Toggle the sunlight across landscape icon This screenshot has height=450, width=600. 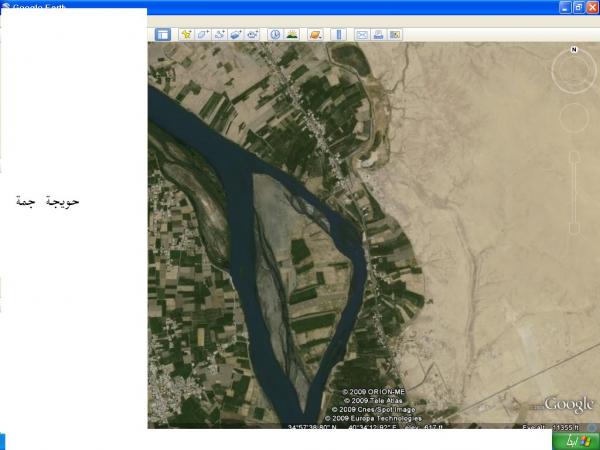pyautogui.click(x=292, y=34)
